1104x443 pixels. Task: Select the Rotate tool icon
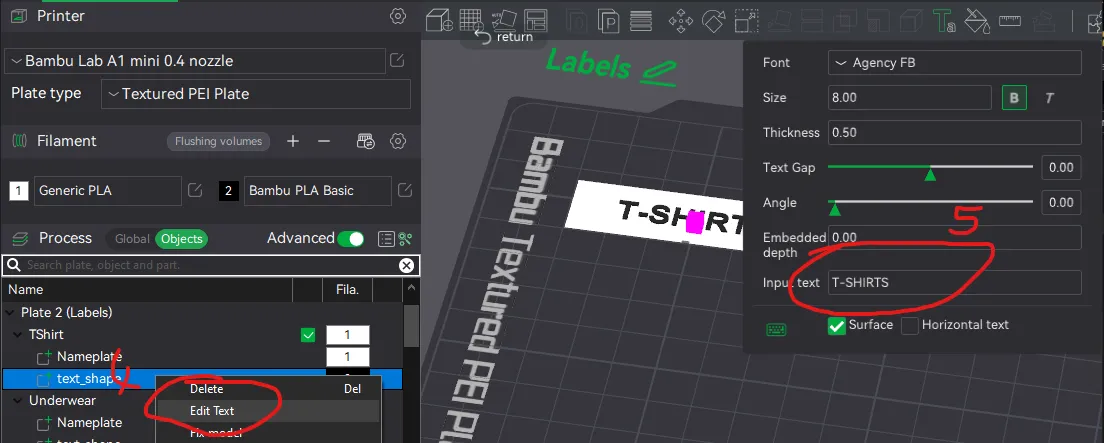[x=713, y=20]
